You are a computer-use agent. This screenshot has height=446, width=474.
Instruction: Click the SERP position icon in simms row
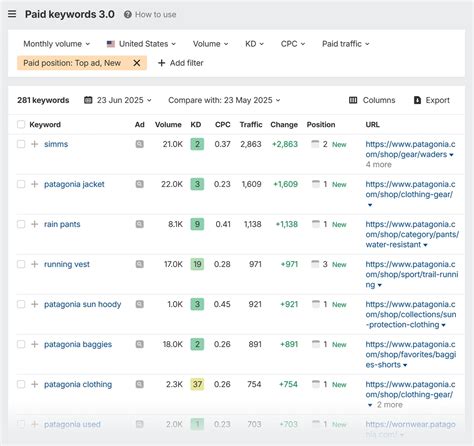point(315,144)
